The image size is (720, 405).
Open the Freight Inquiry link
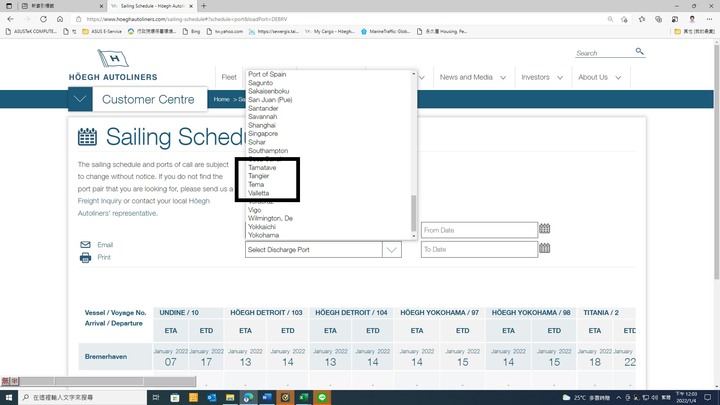pos(99,201)
